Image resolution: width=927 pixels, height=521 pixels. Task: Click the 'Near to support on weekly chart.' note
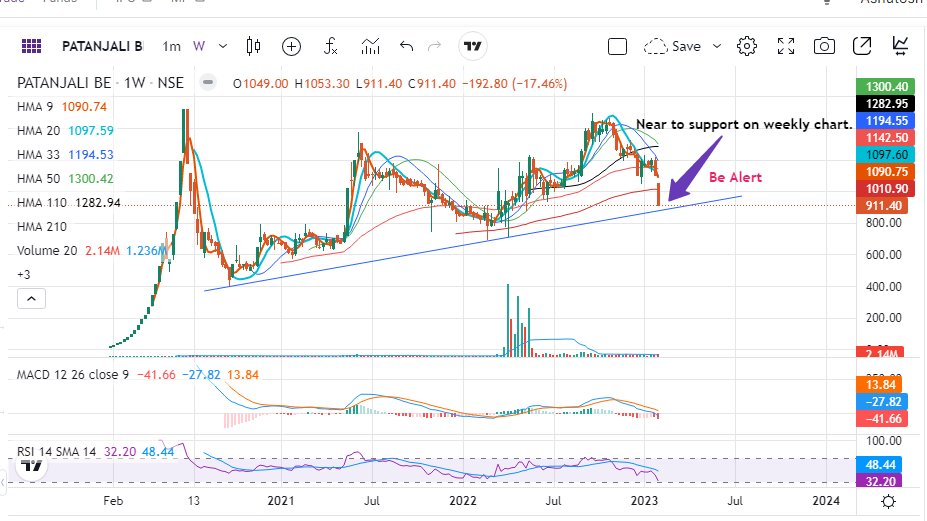coord(744,125)
